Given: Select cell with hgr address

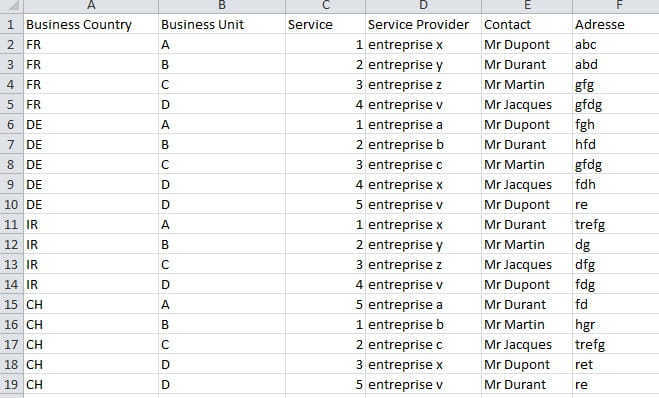Looking at the screenshot, I should click(x=616, y=324).
